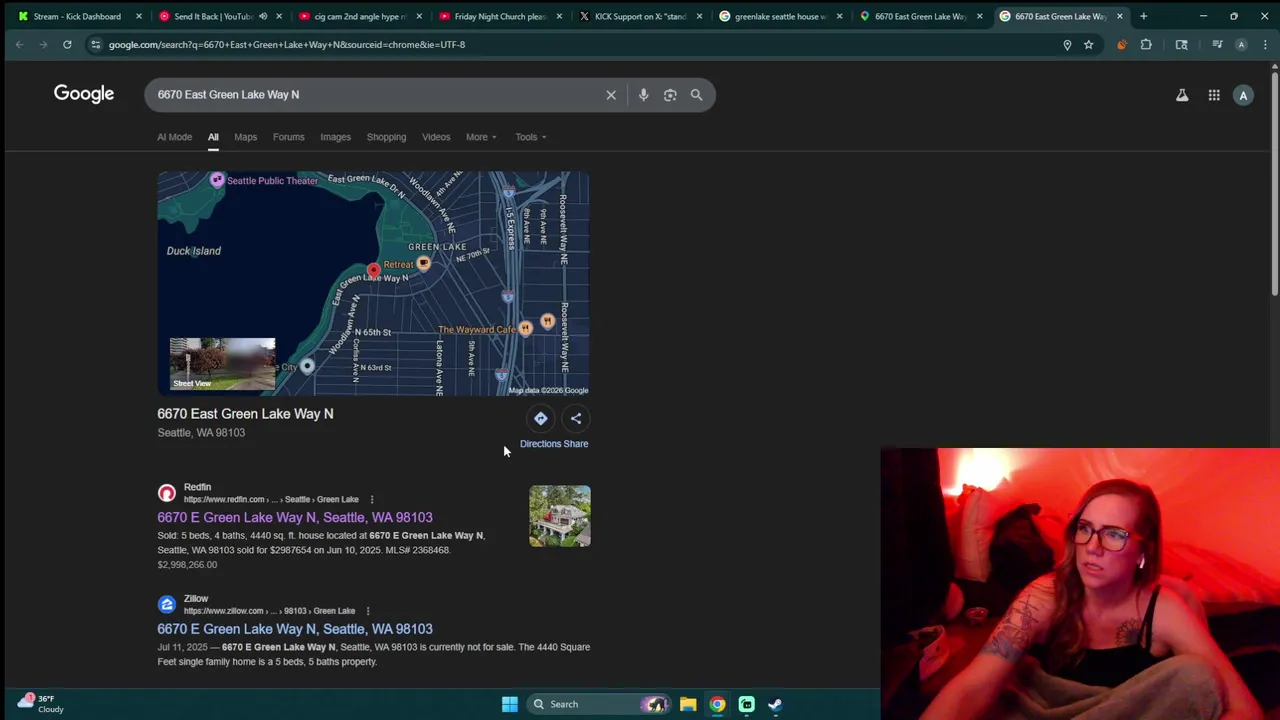Screen dimensions: 1280x720
Task: Open the Google apps grid
Action: [x=1214, y=95]
